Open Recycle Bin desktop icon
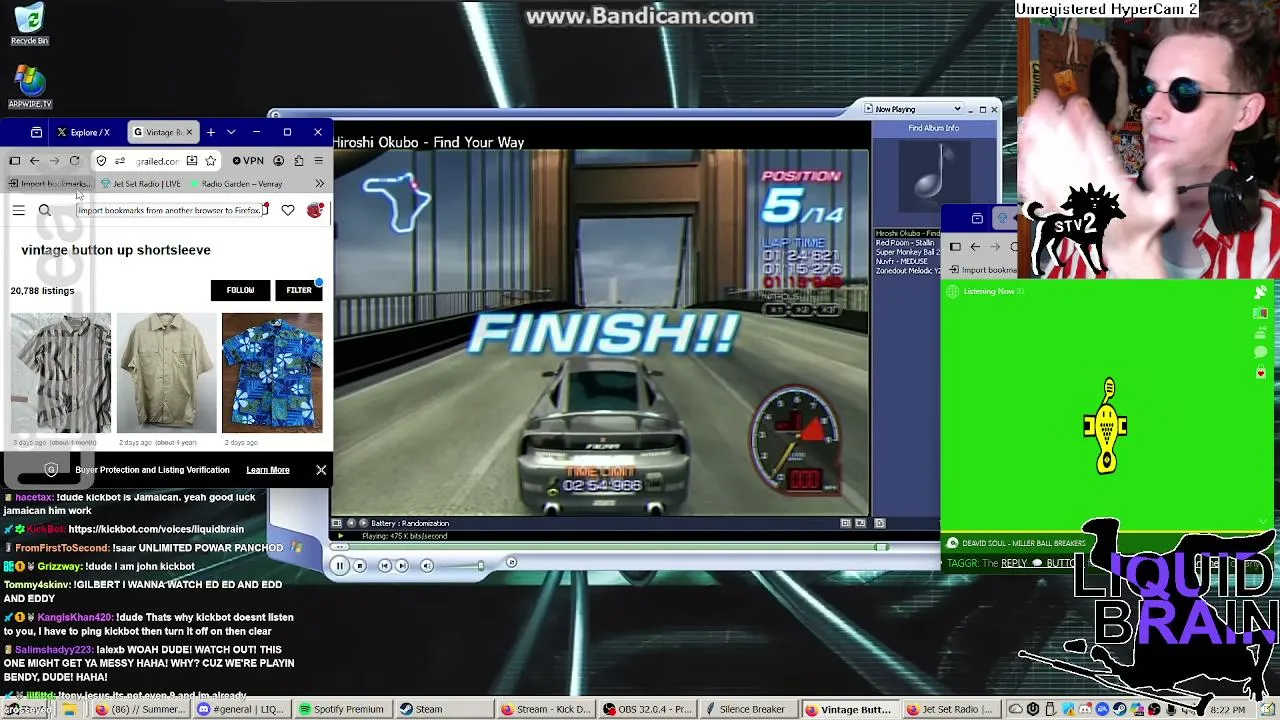Screen dimensions: 1280x720 point(29,25)
